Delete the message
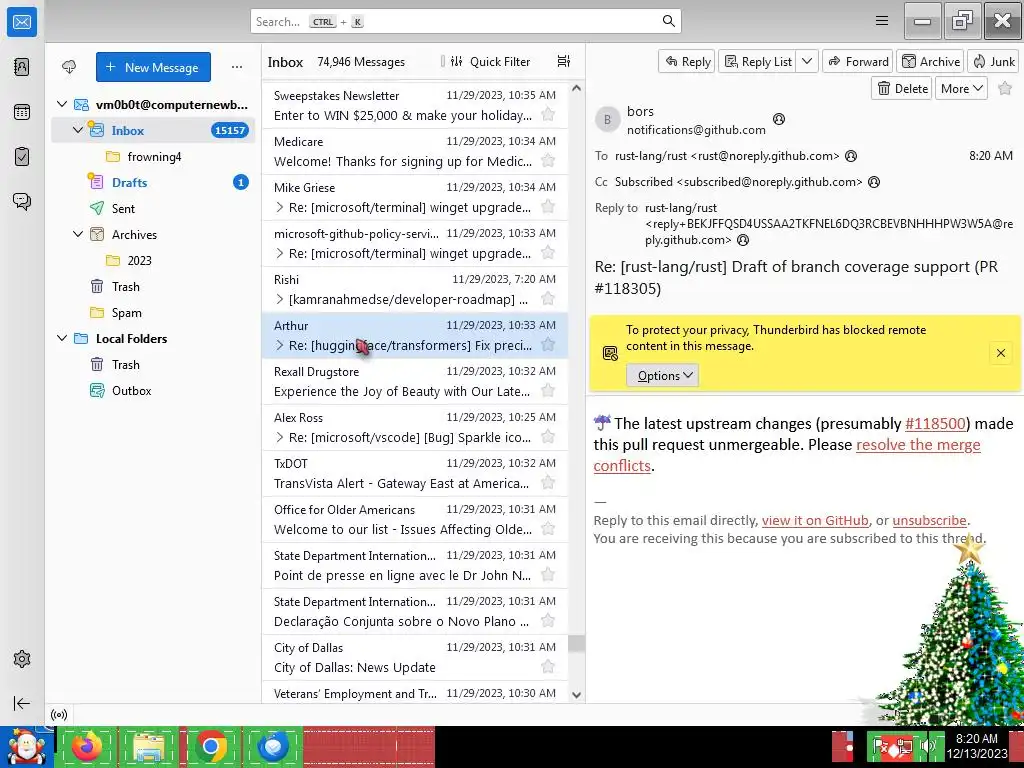Image resolution: width=1024 pixels, height=768 pixels. tap(903, 88)
